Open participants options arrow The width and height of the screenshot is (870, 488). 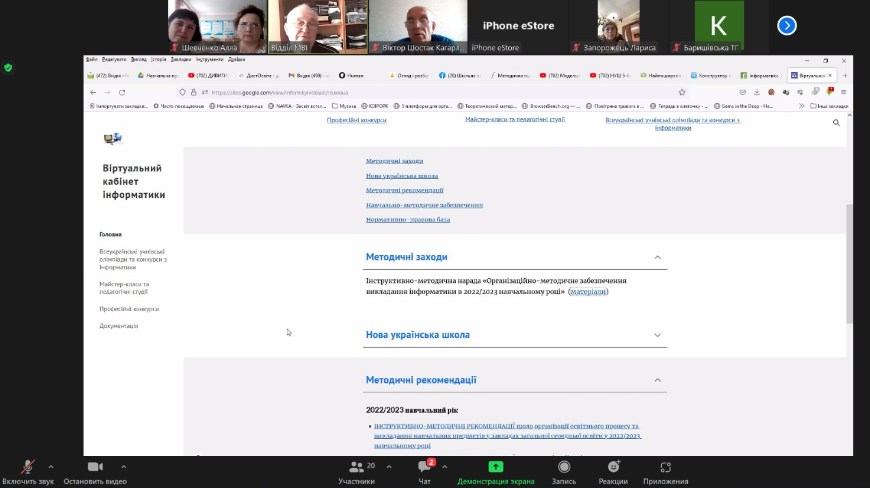tap(389, 467)
